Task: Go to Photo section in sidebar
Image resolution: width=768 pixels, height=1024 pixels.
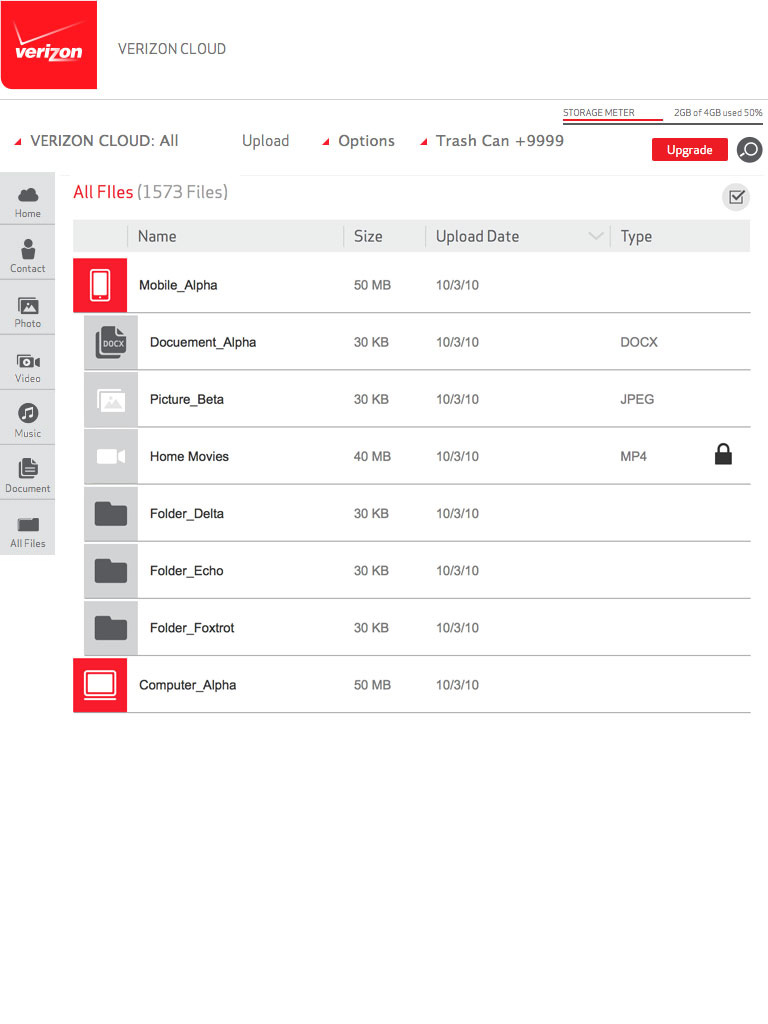Action: [x=28, y=311]
